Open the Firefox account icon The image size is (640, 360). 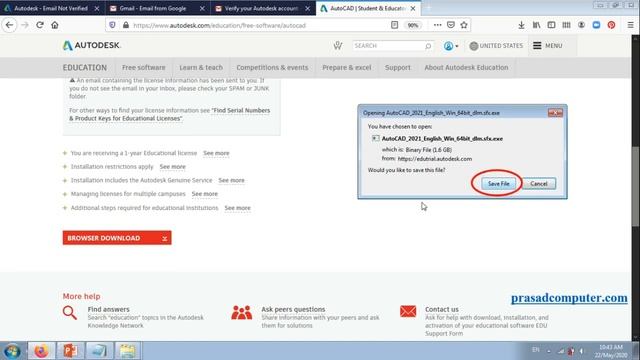pyautogui.click(x=581, y=25)
